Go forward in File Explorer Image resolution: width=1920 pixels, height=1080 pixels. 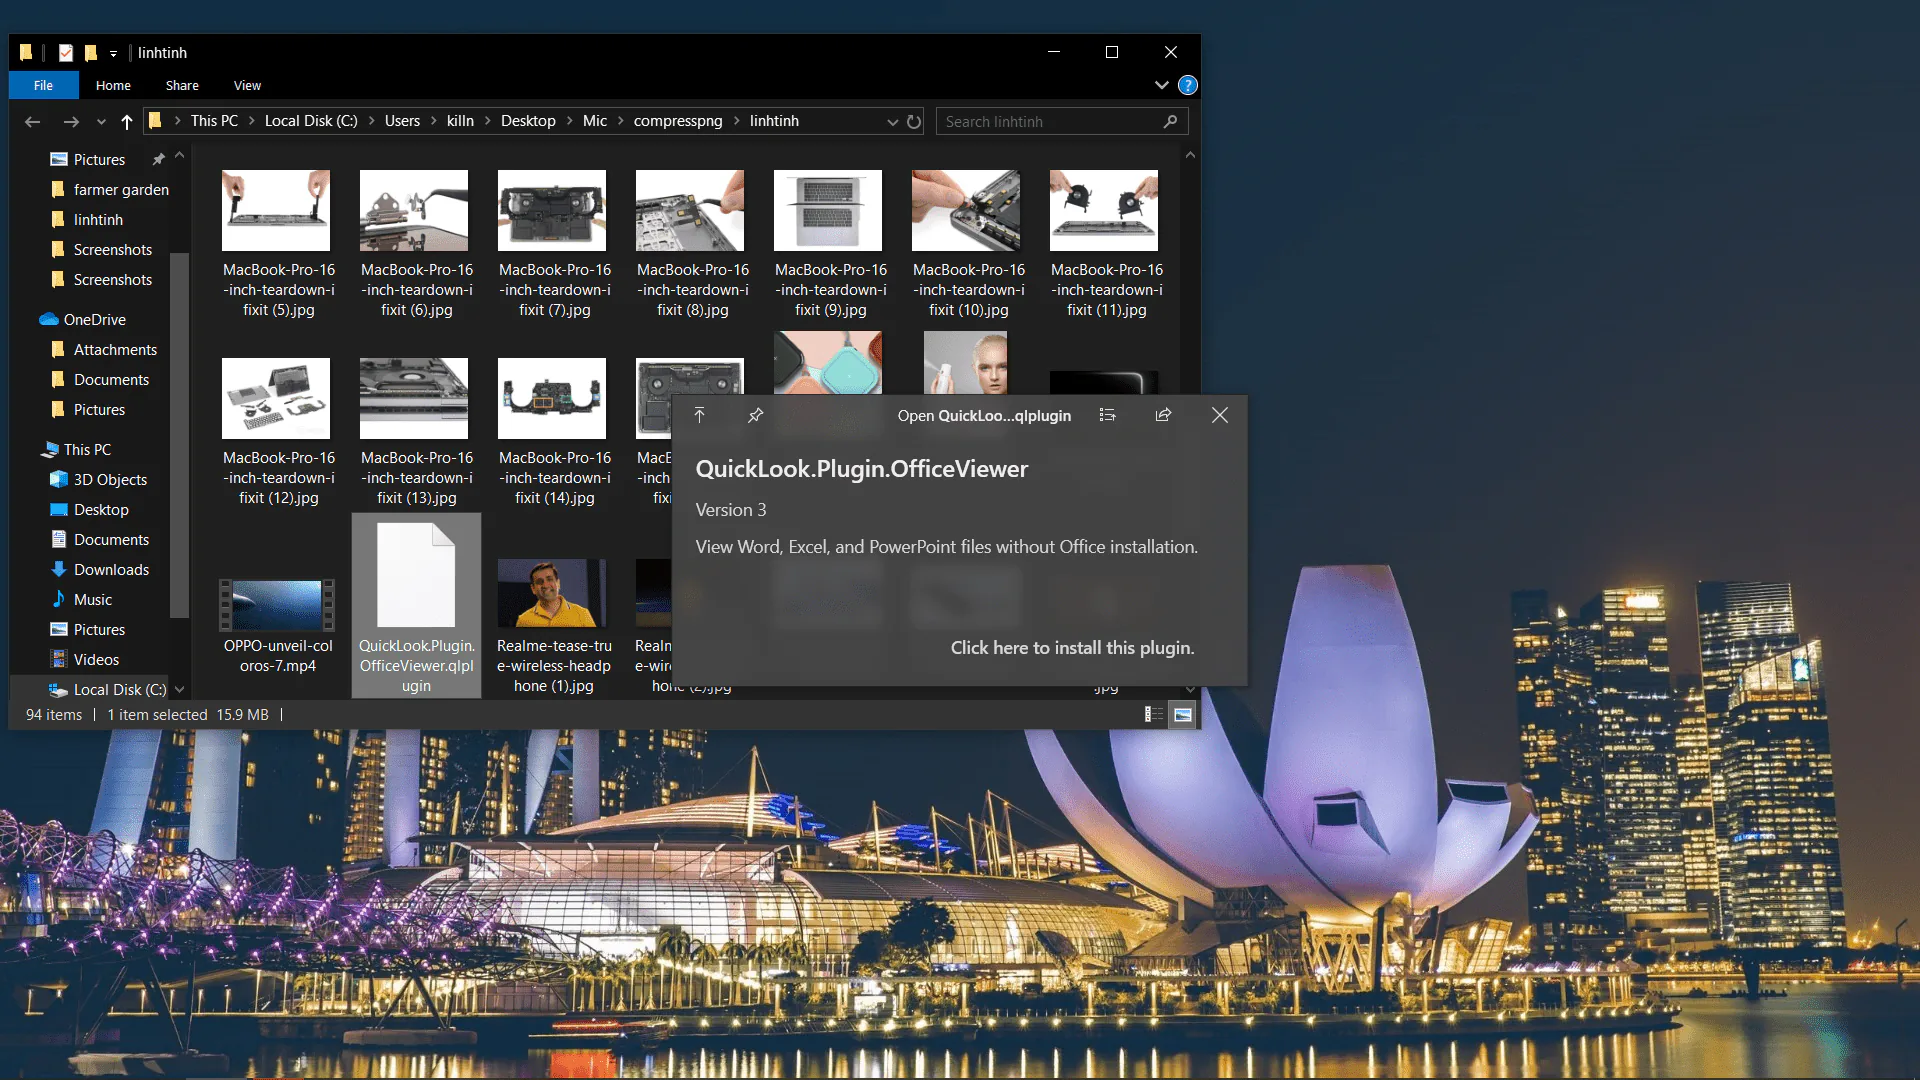tap(71, 121)
